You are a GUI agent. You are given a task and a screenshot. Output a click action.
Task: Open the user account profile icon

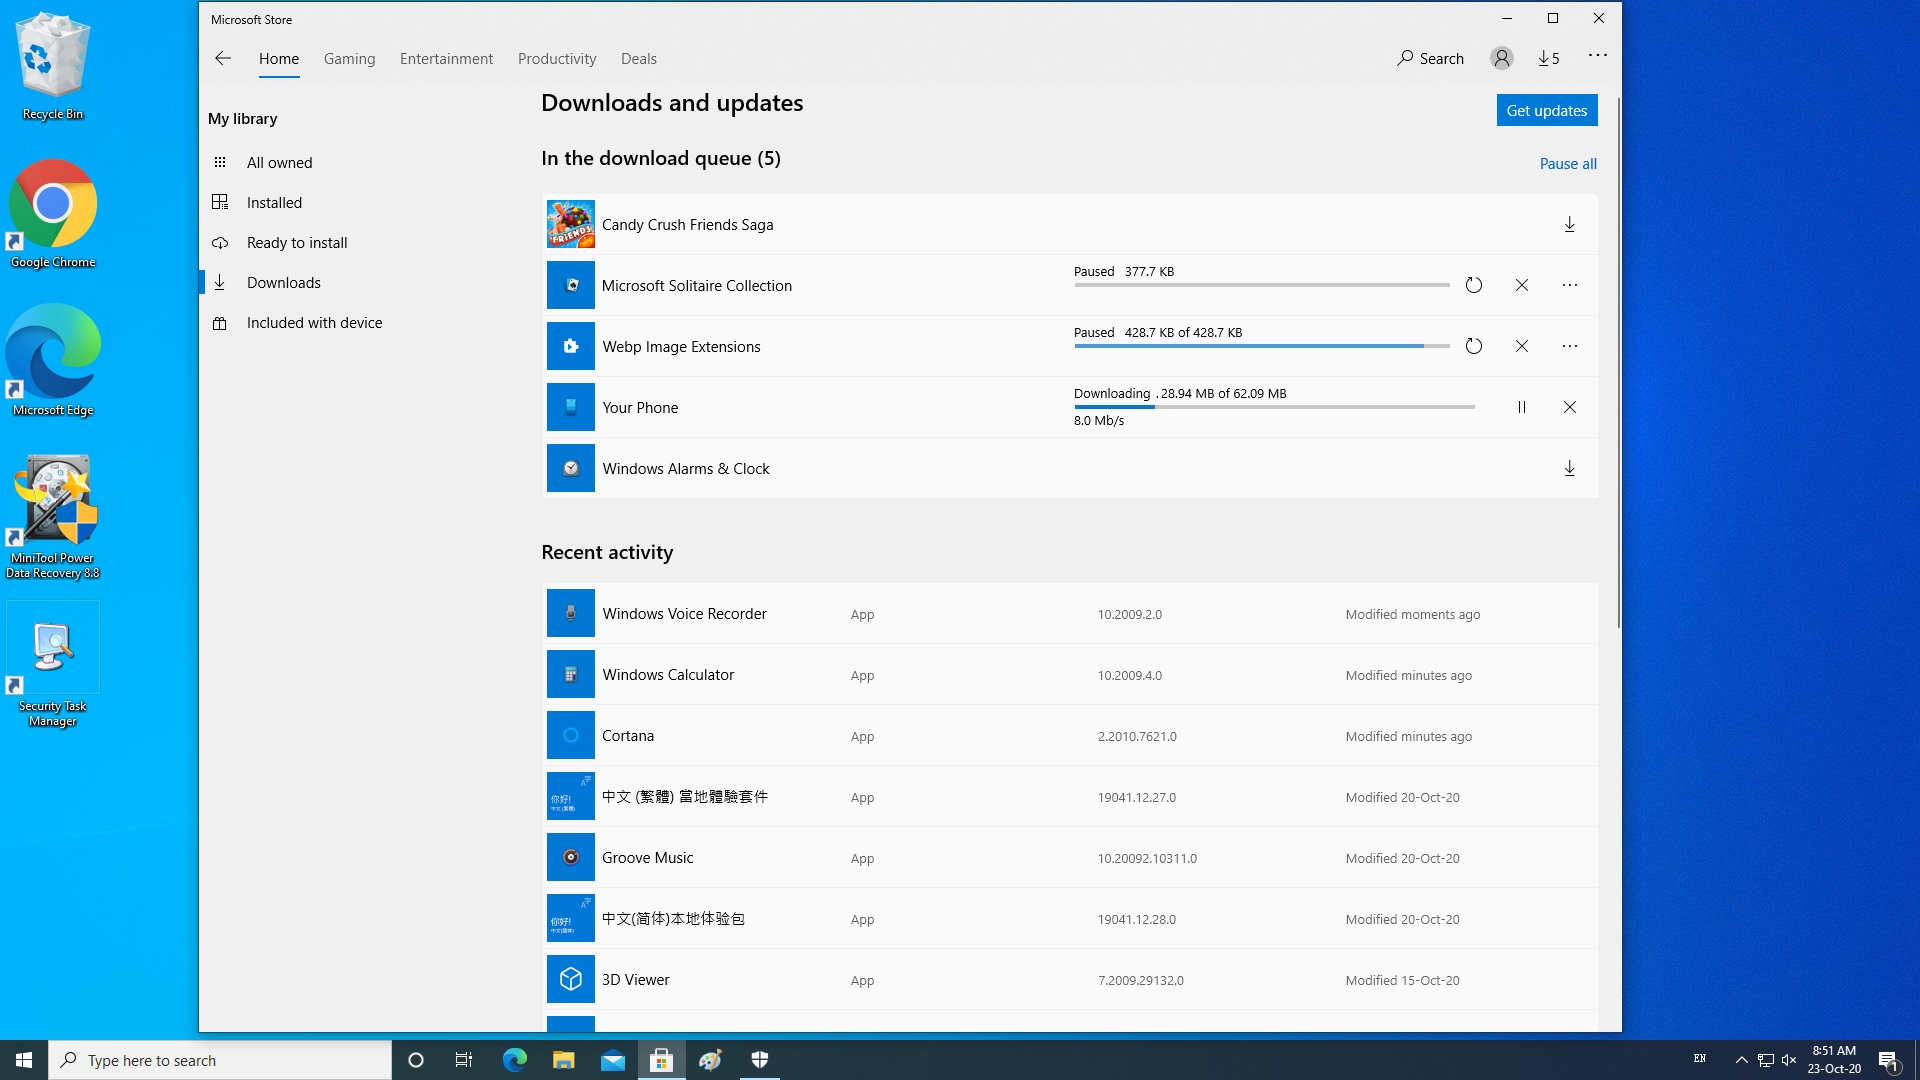pyautogui.click(x=1501, y=58)
